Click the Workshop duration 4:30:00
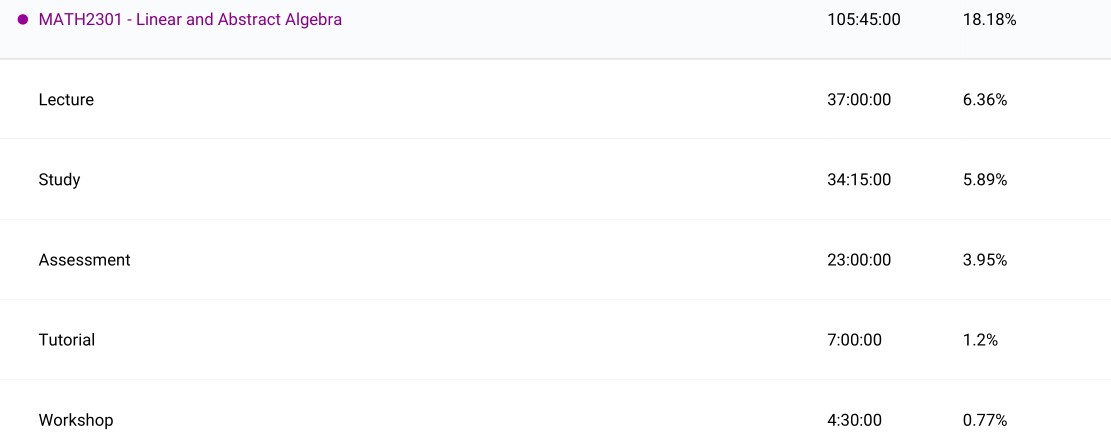The image size is (1111, 448). tap(855, 420)
